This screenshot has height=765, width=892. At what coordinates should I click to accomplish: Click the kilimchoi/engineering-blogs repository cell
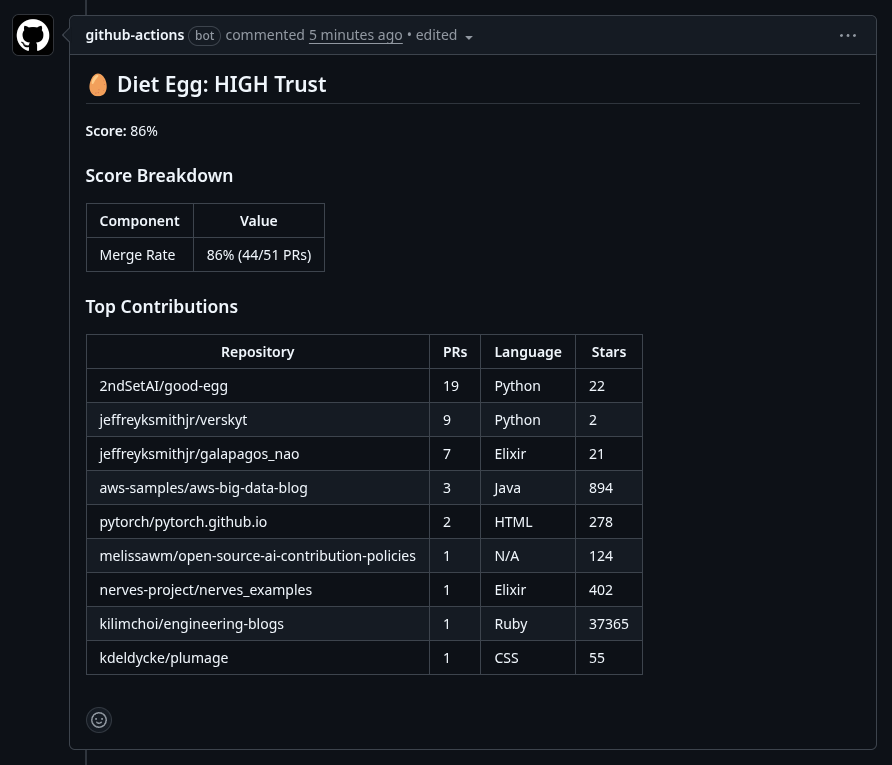coord(191,624)
